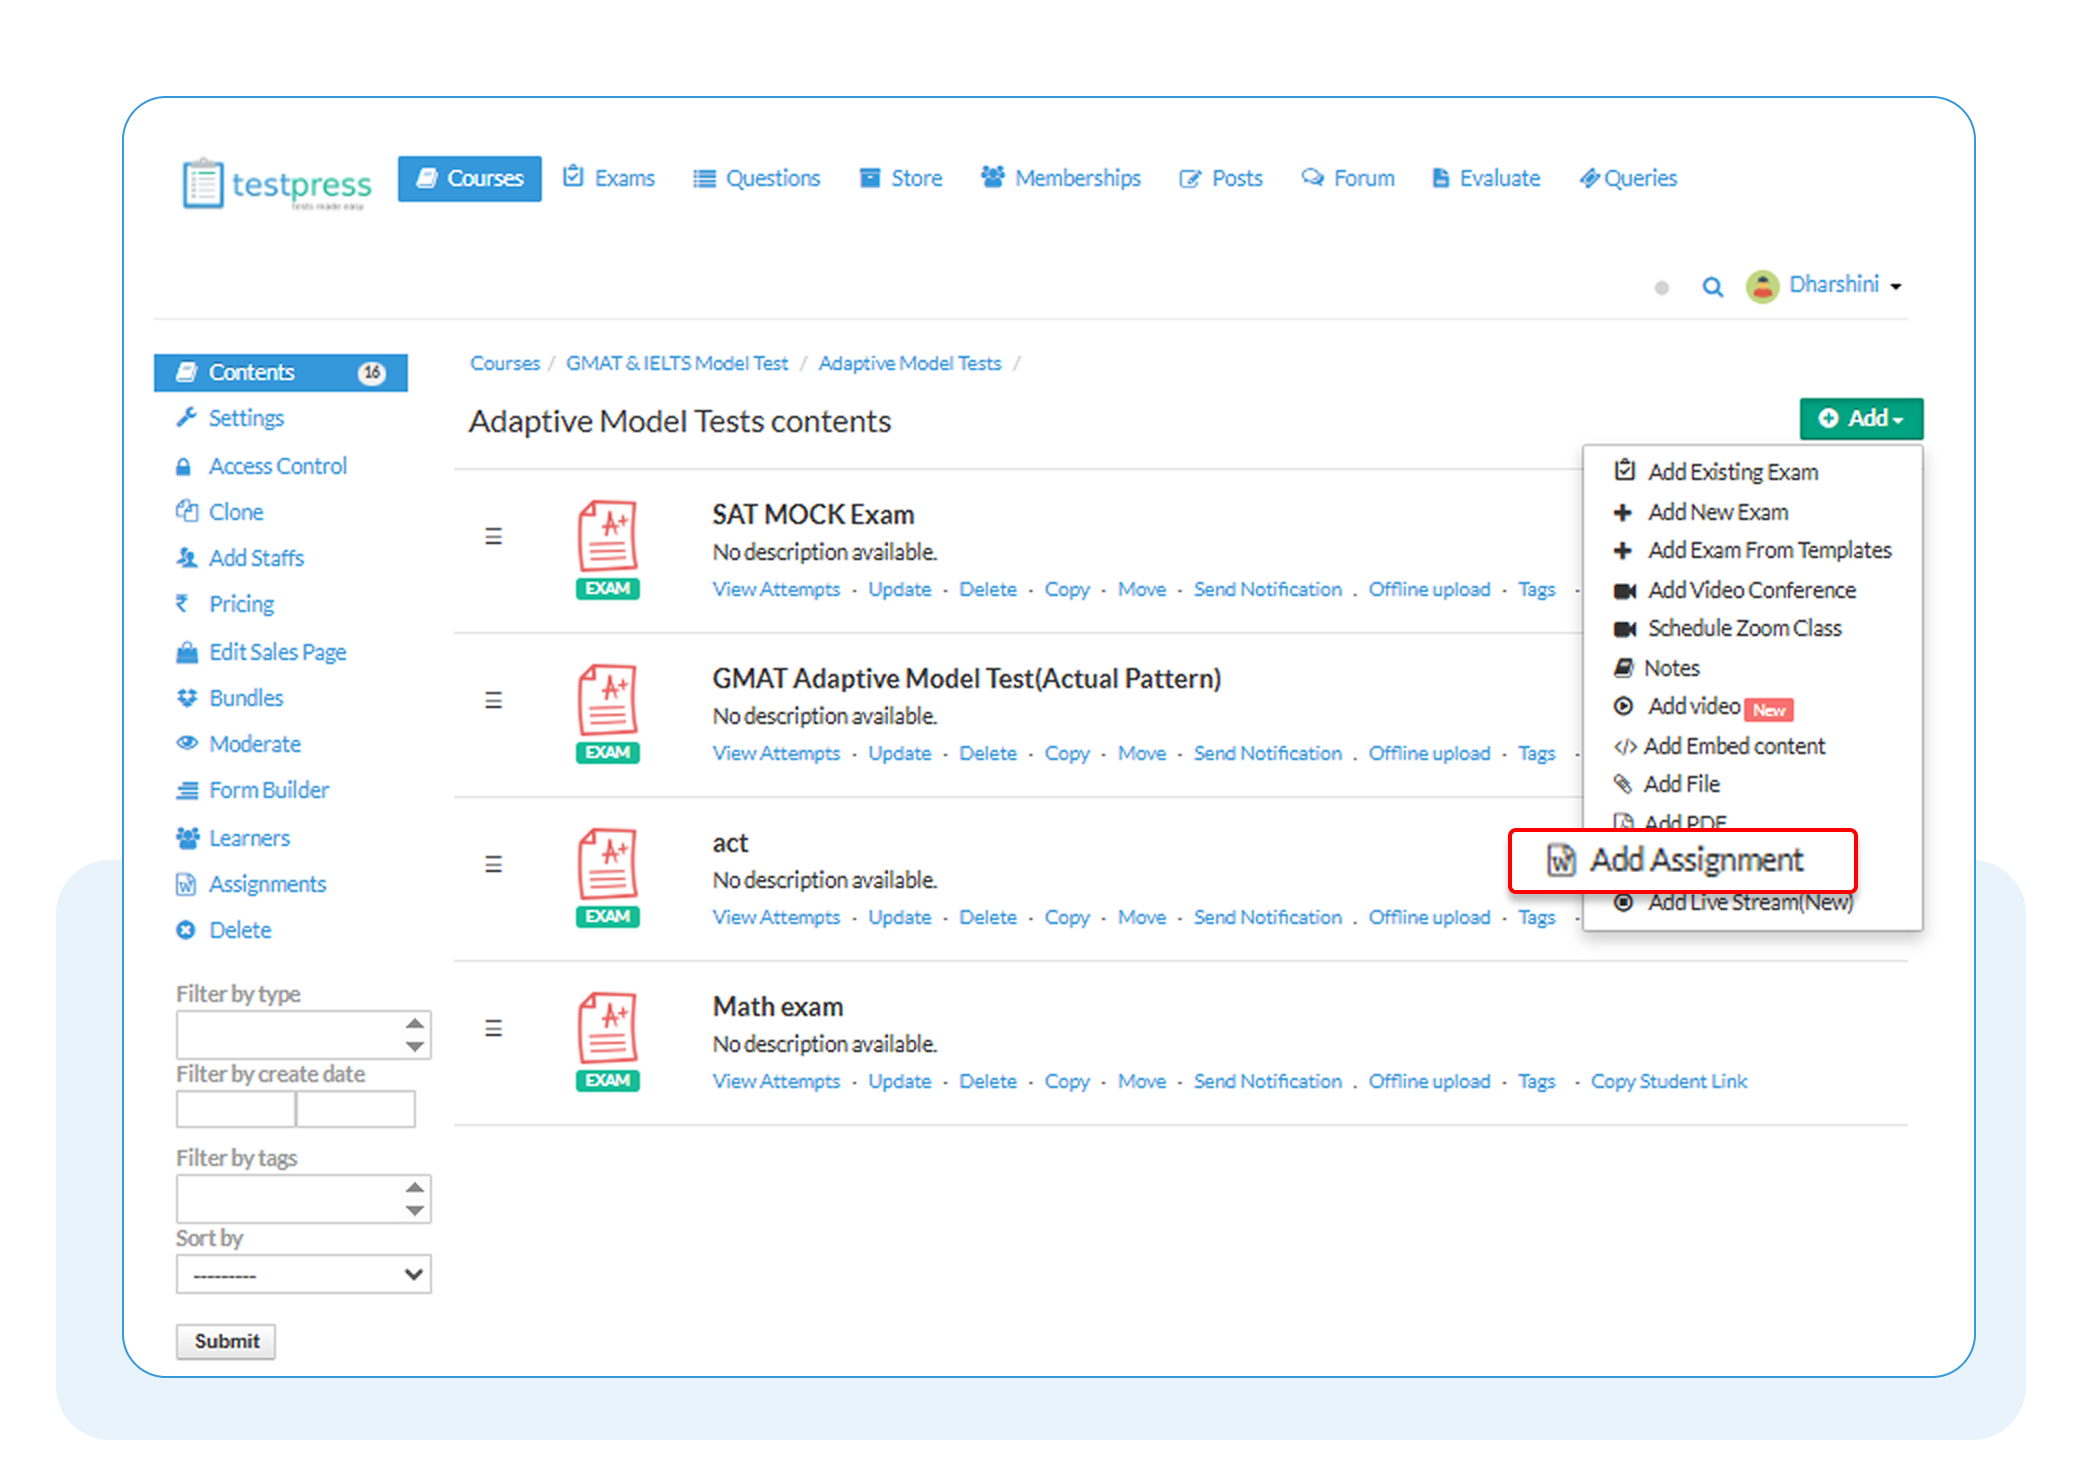Click the drag handle beside act exam
2082x1478 pixels.
[x=493, y=864]
